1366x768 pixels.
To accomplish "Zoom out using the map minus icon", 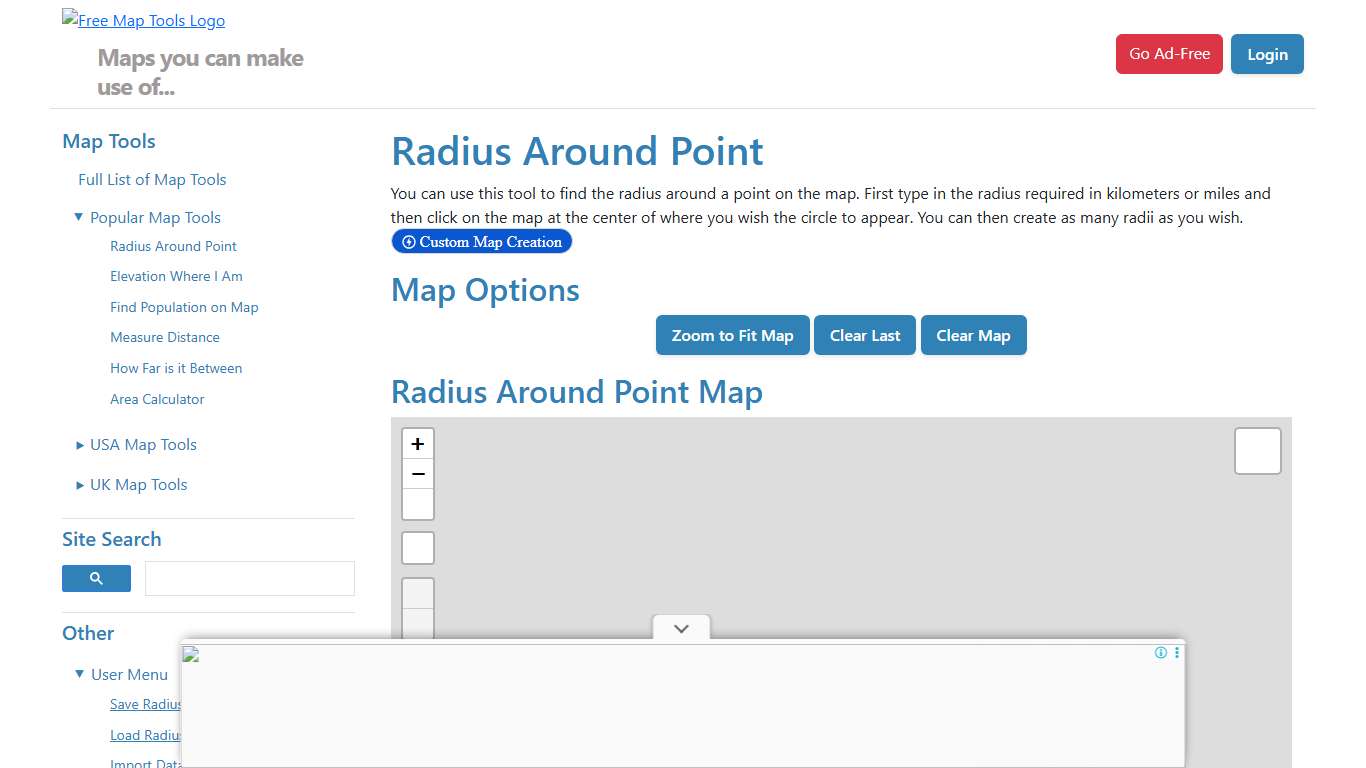I will pos(417,473).
